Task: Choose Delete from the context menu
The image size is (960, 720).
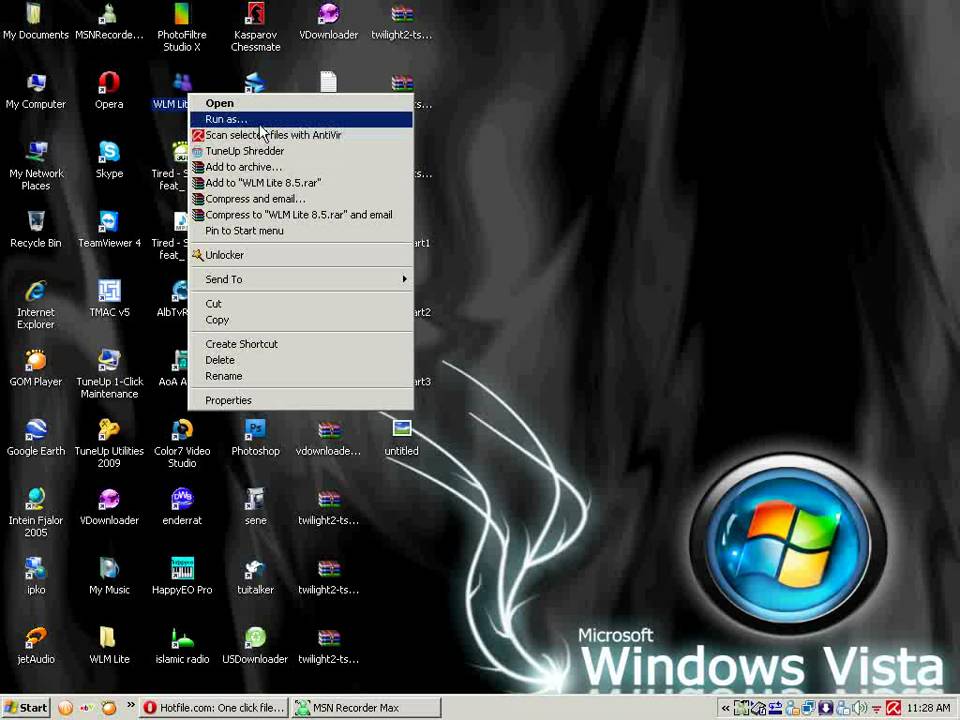Action: pyautogui.click(x=301, y=360)
